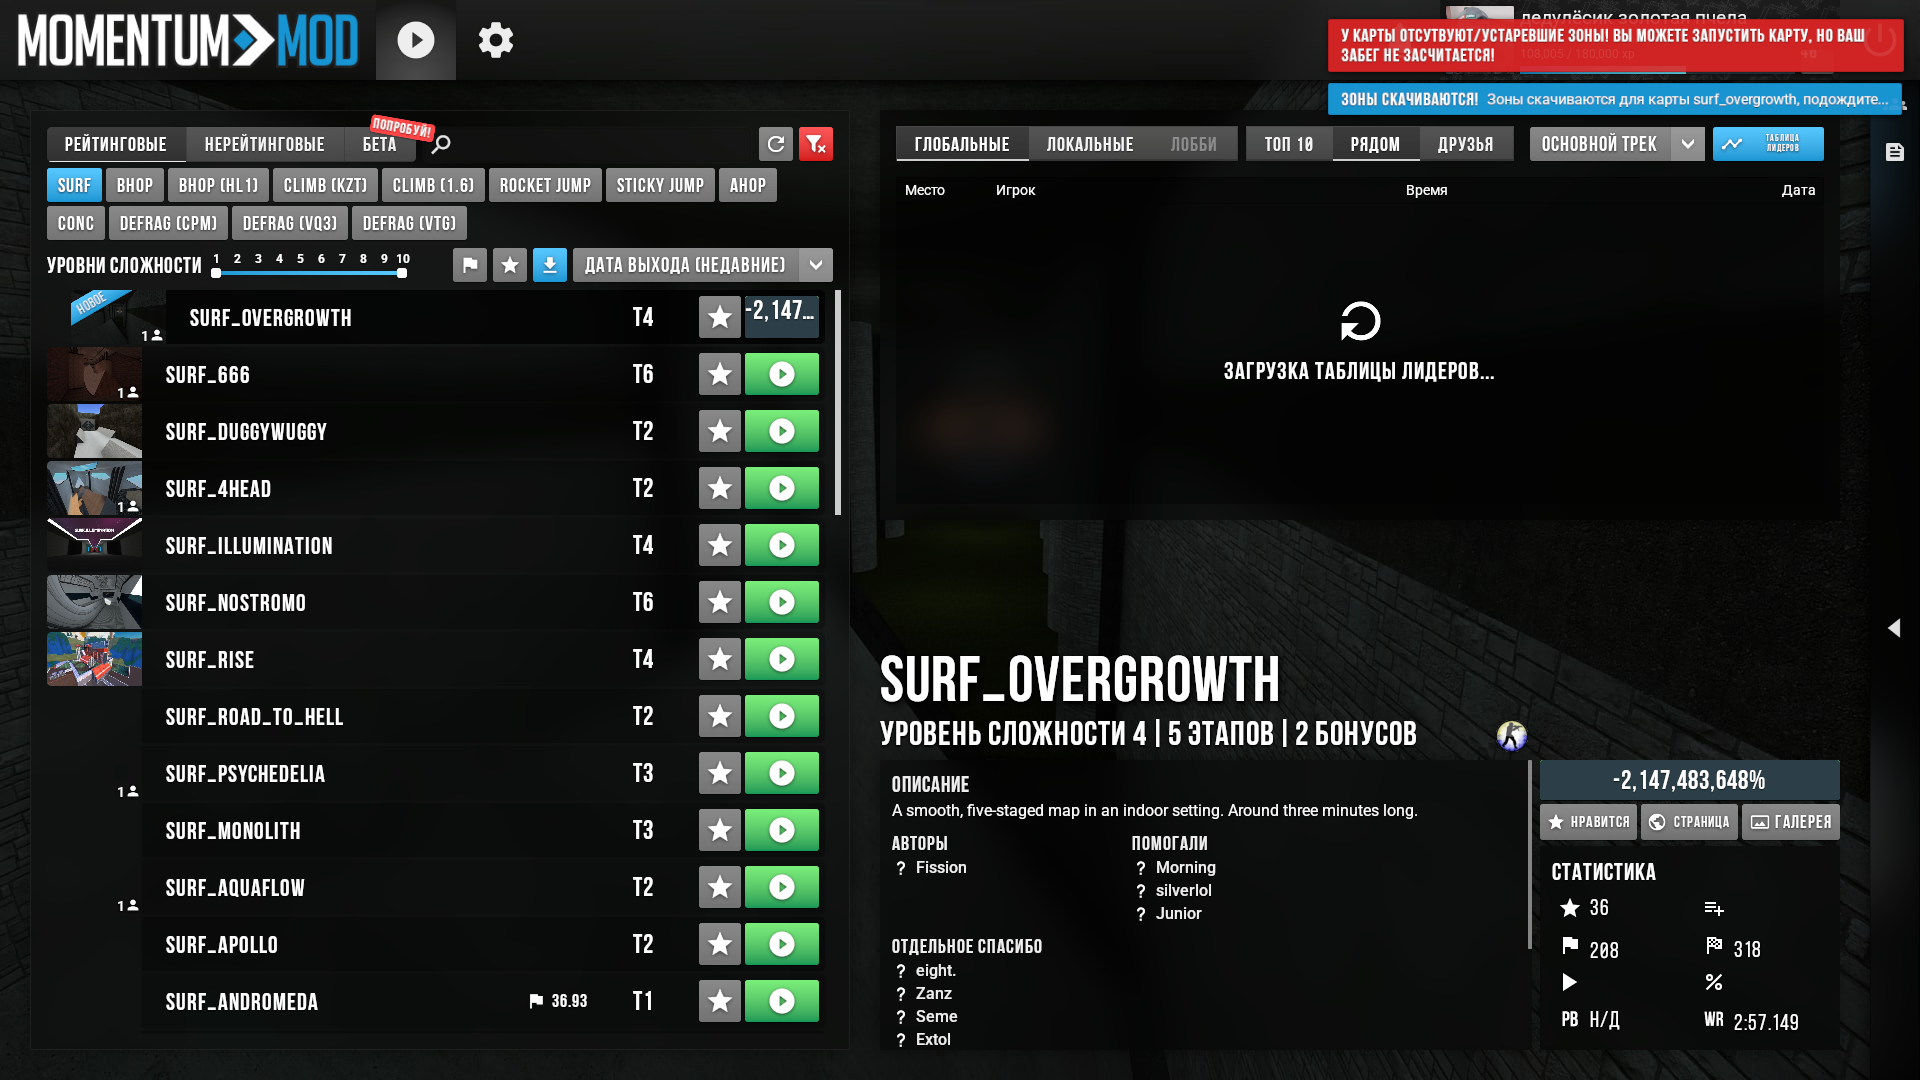
Task: Switch to the ranked maps tab
Action: [x=116, y=144]
